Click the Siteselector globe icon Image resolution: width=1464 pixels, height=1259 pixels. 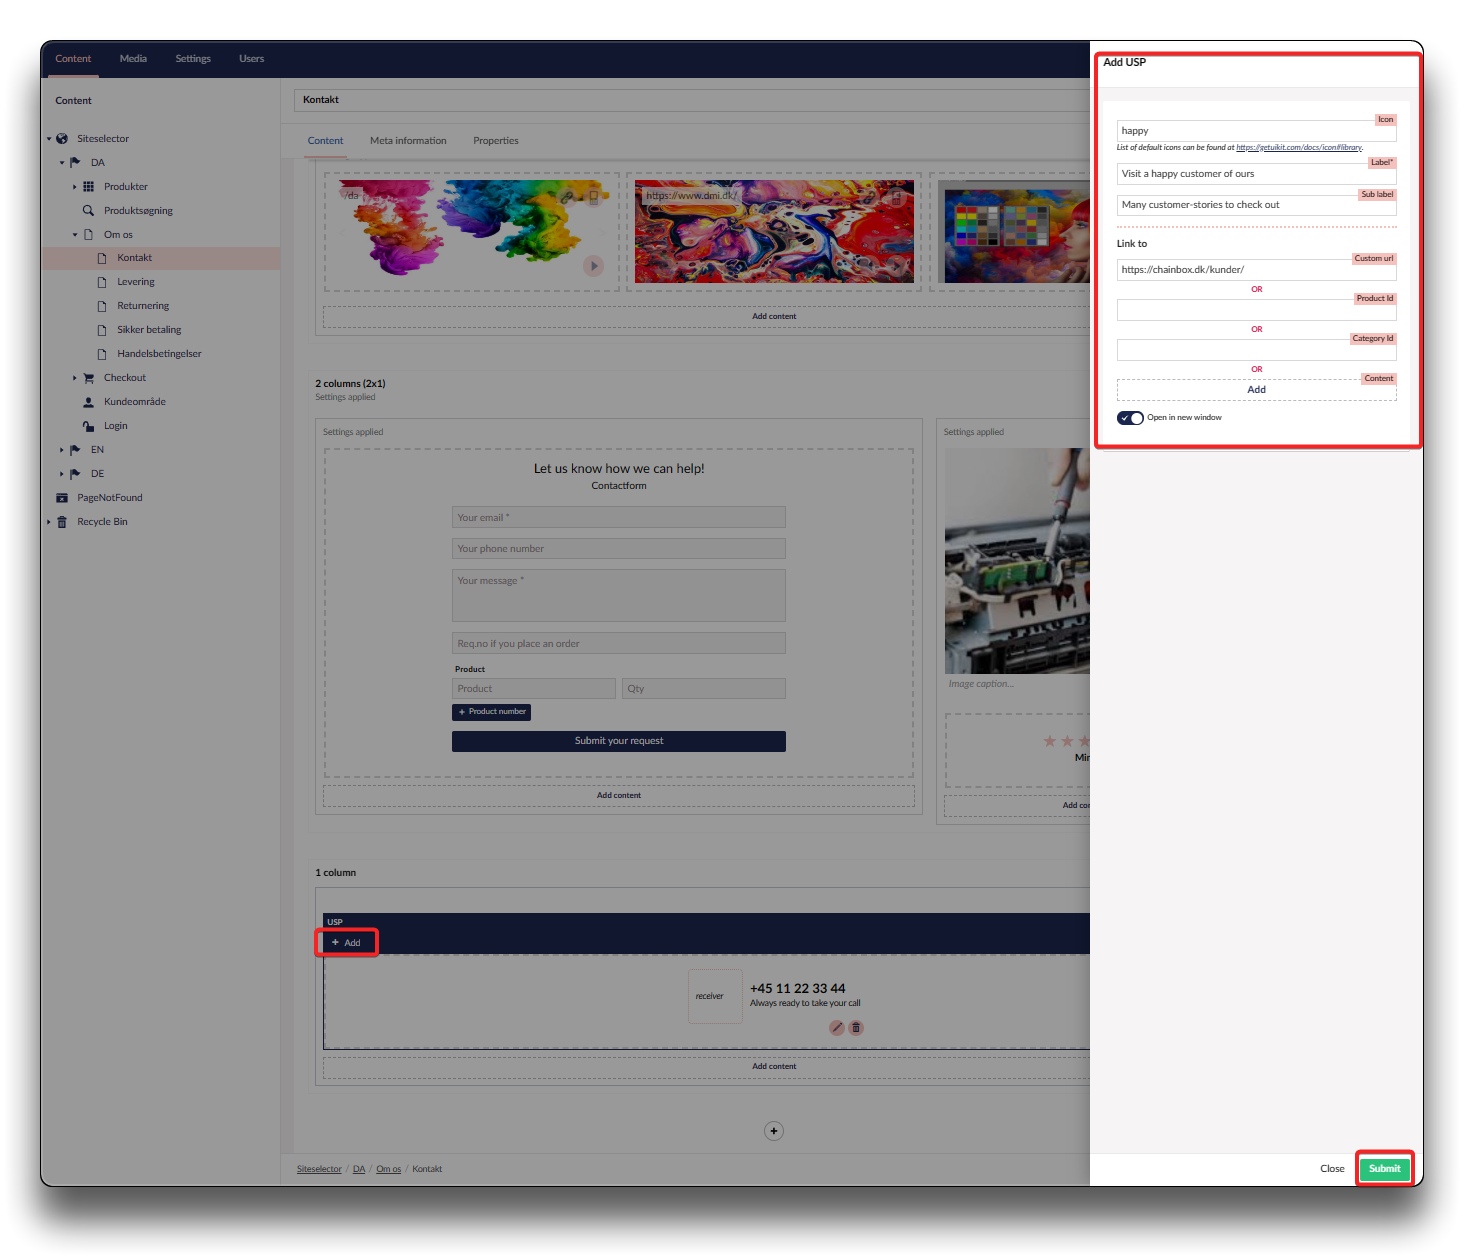pos(62,139)
